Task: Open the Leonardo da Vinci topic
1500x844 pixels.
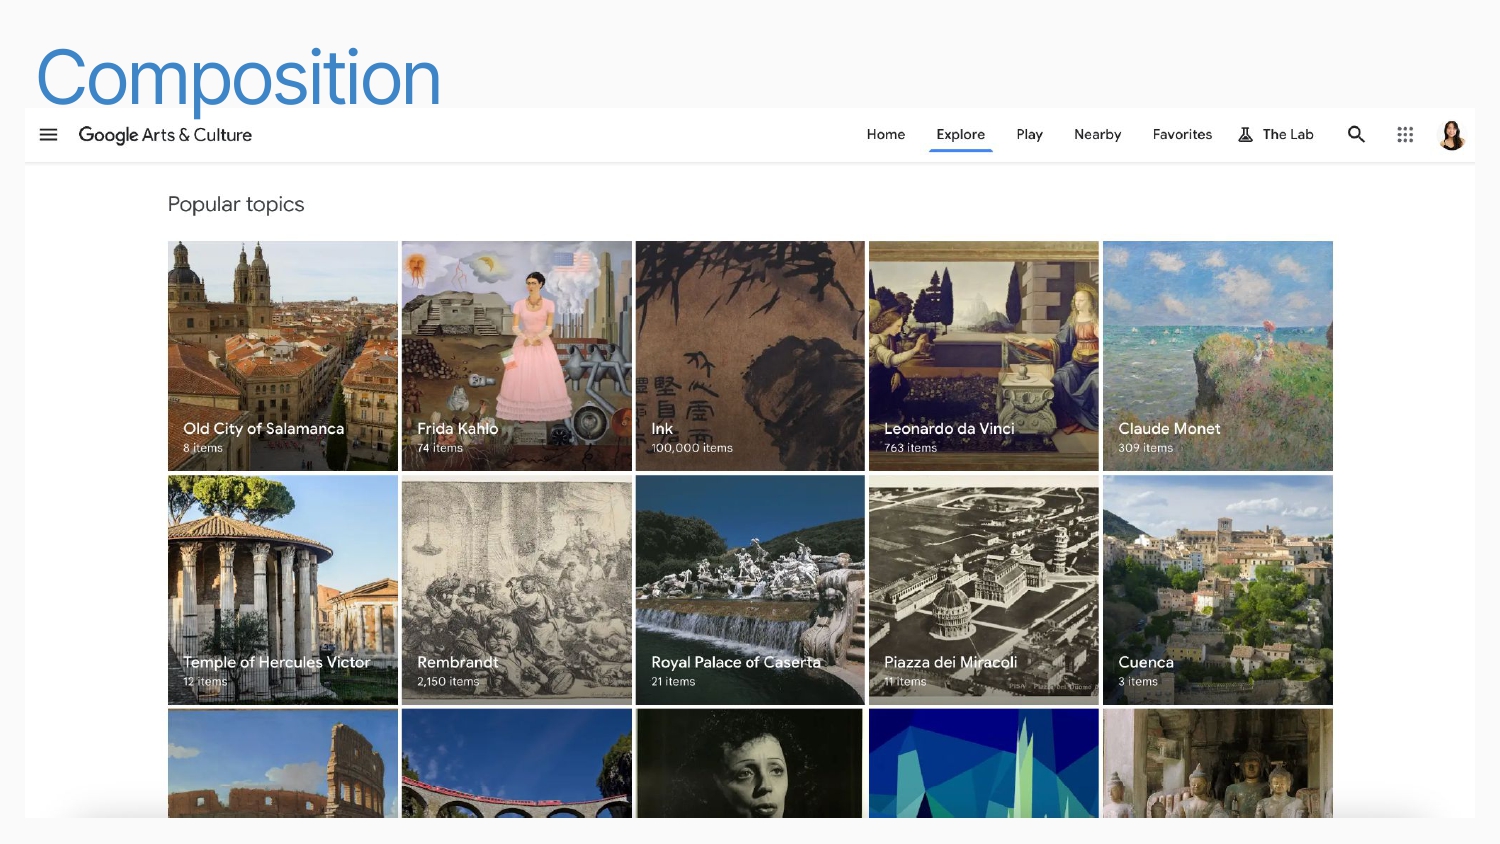Action: (984, 356)
